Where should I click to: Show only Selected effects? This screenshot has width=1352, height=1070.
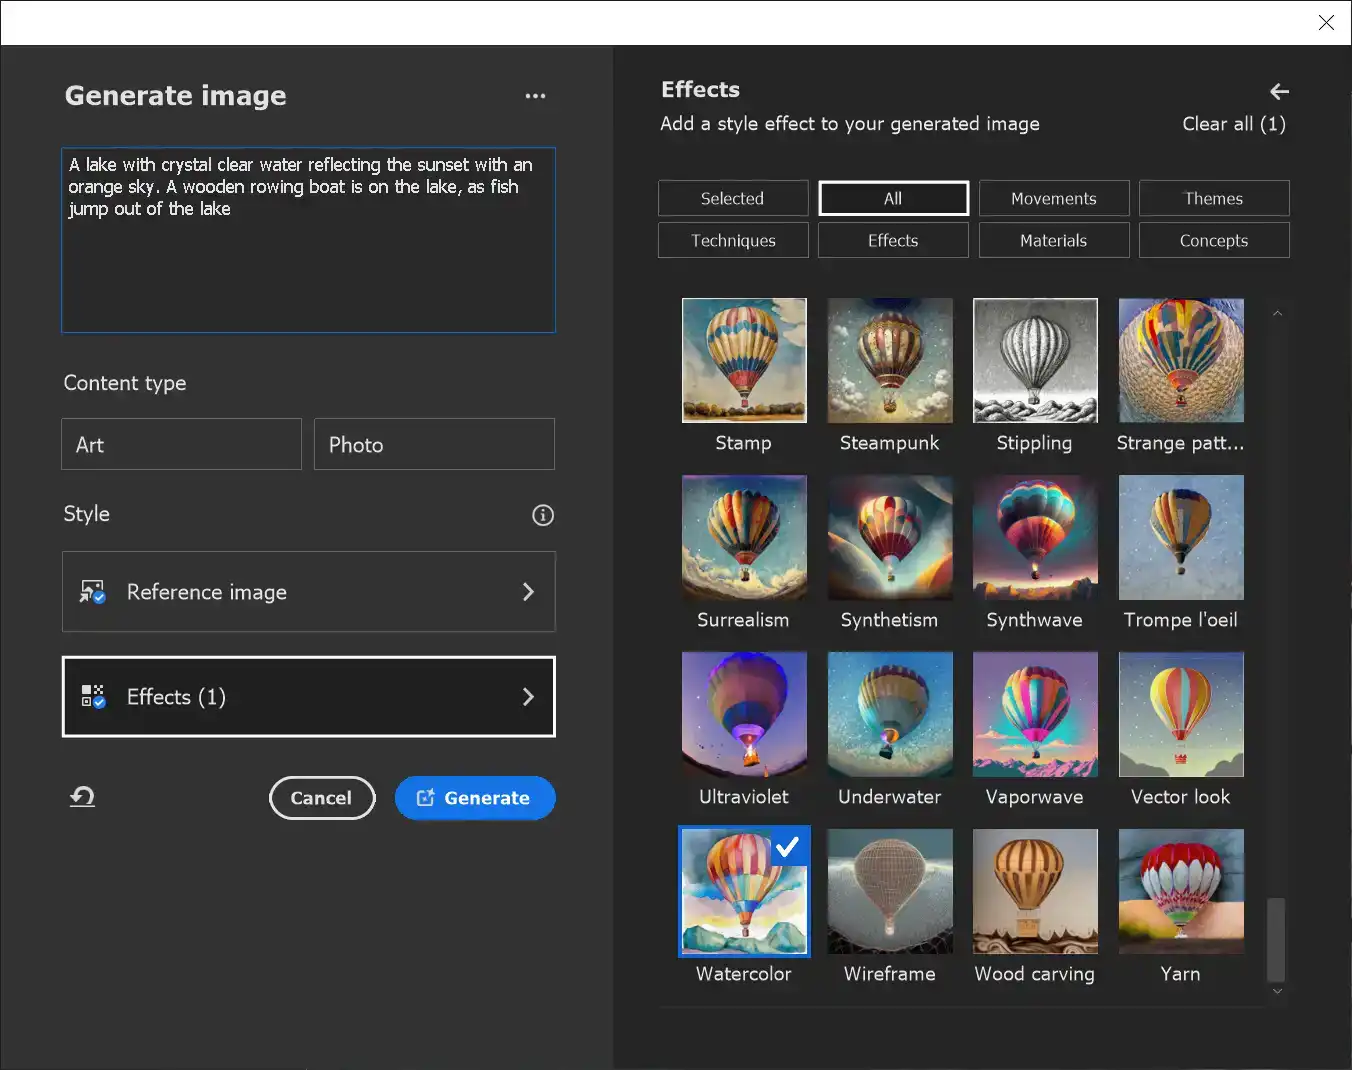[x=732, y=198]
